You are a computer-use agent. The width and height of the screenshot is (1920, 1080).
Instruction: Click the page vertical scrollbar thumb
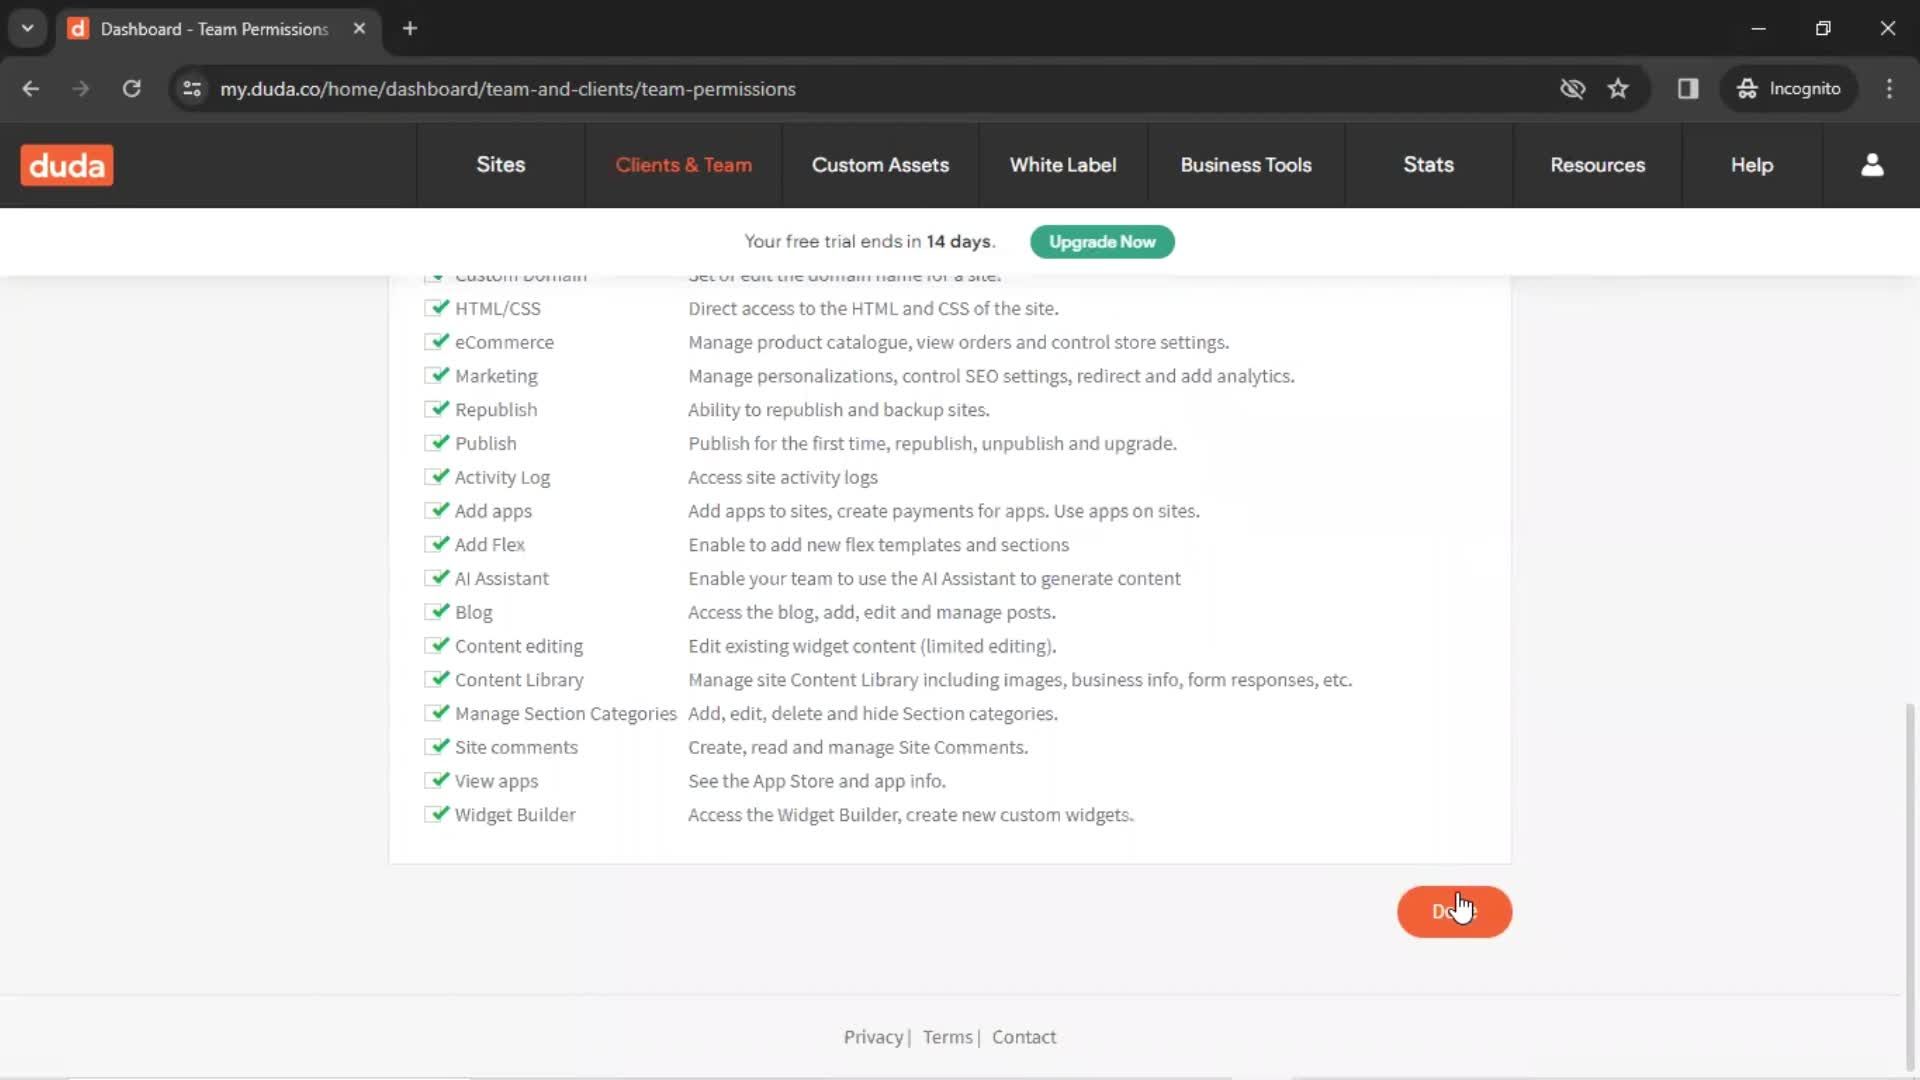[x=1910, y=885]
